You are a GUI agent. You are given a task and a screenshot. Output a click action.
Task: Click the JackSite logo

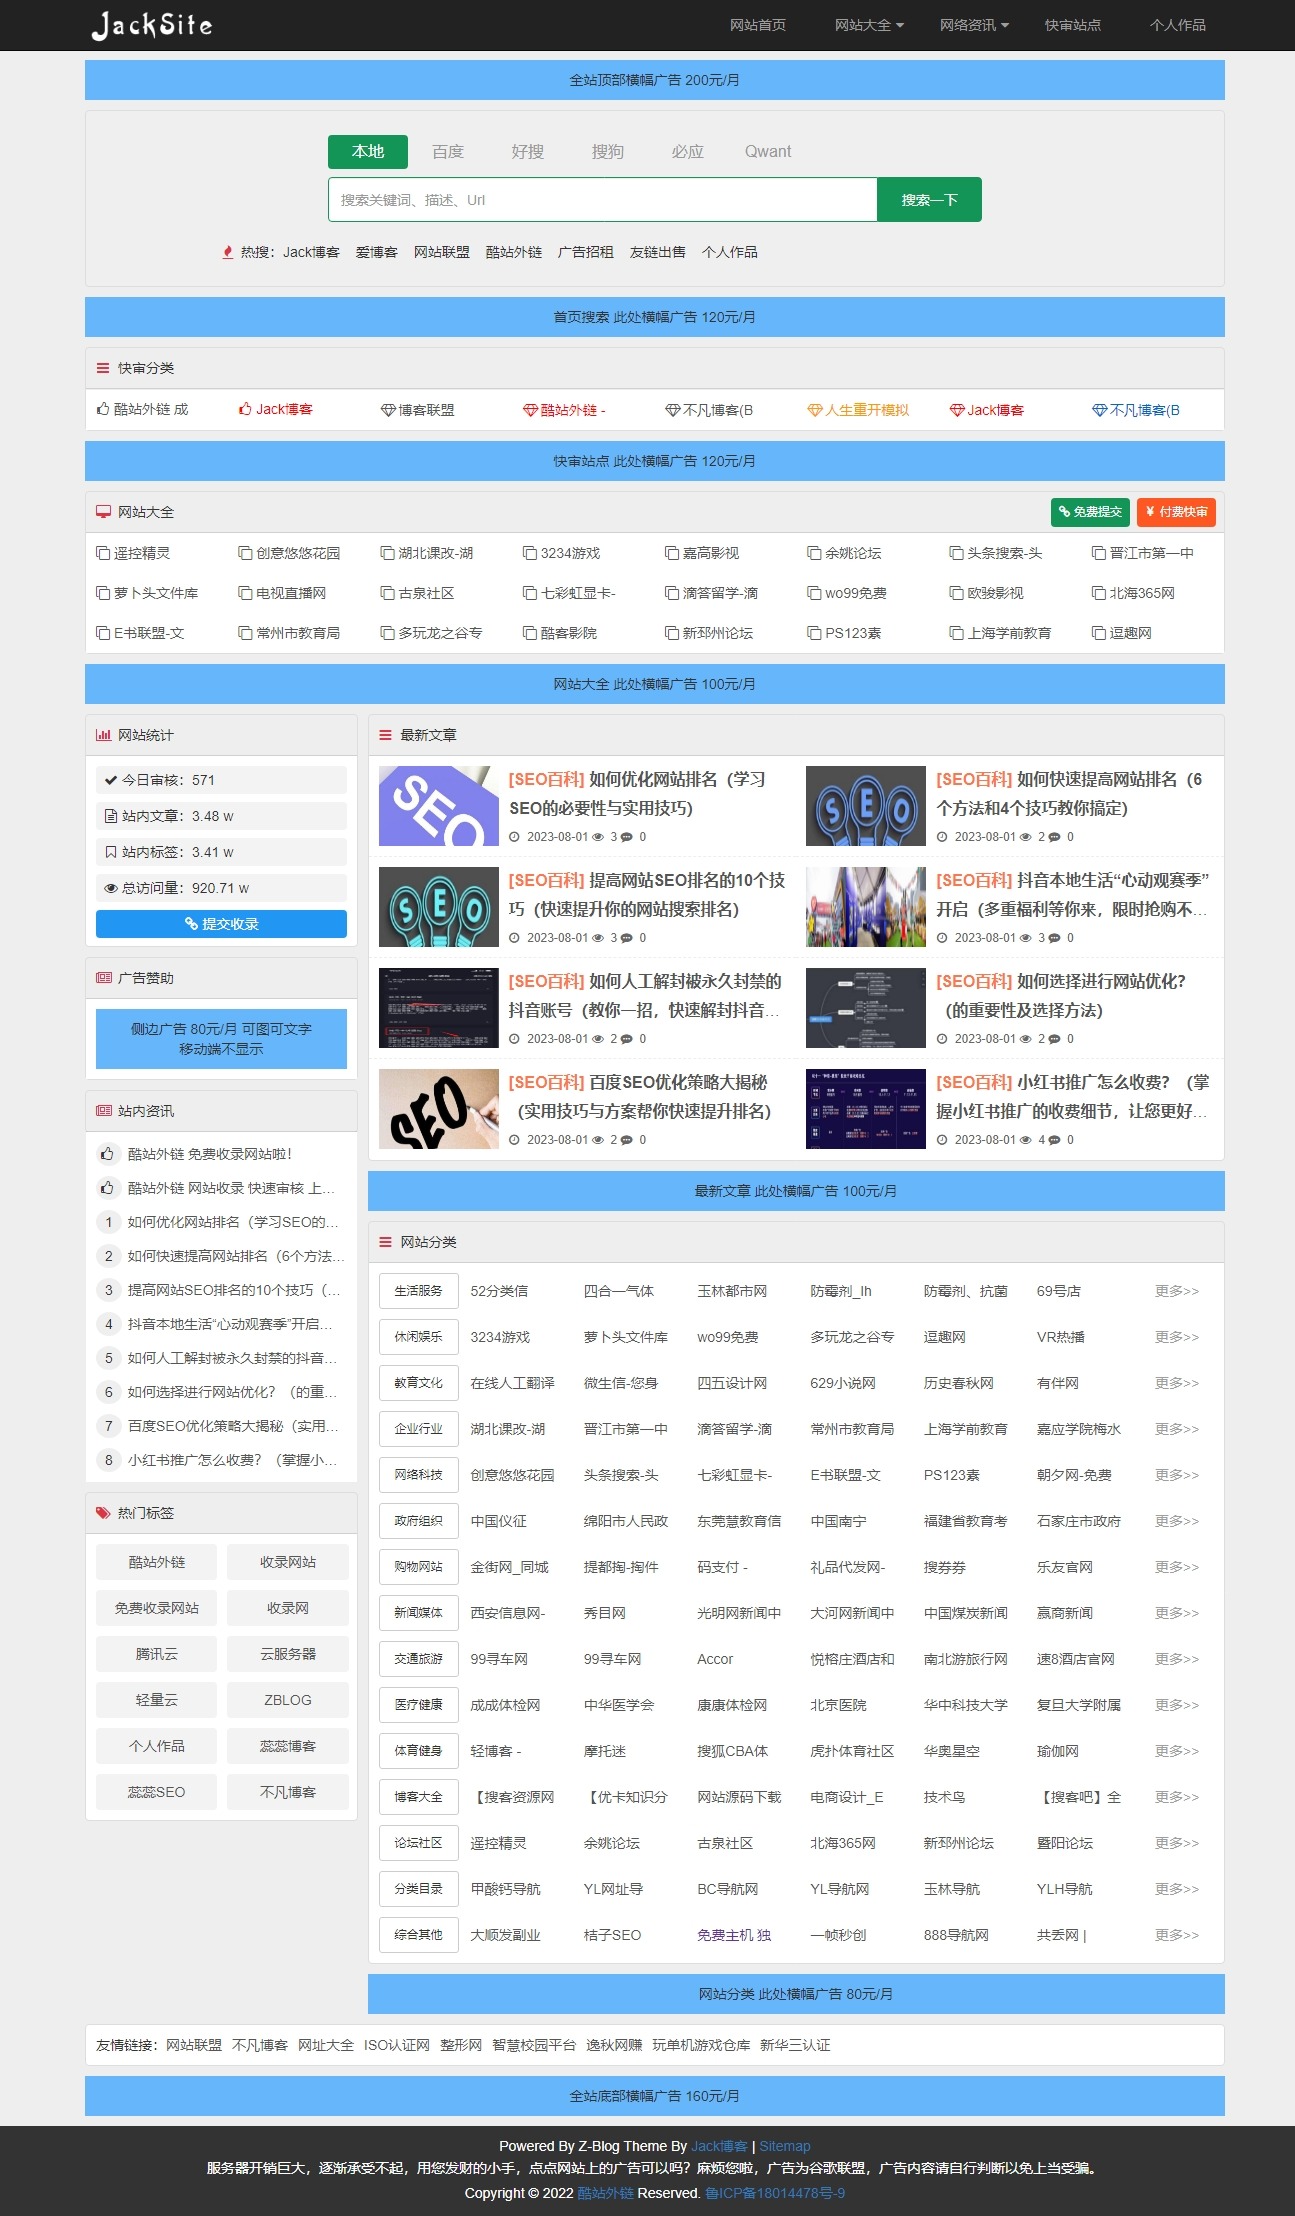pos(152,25)
